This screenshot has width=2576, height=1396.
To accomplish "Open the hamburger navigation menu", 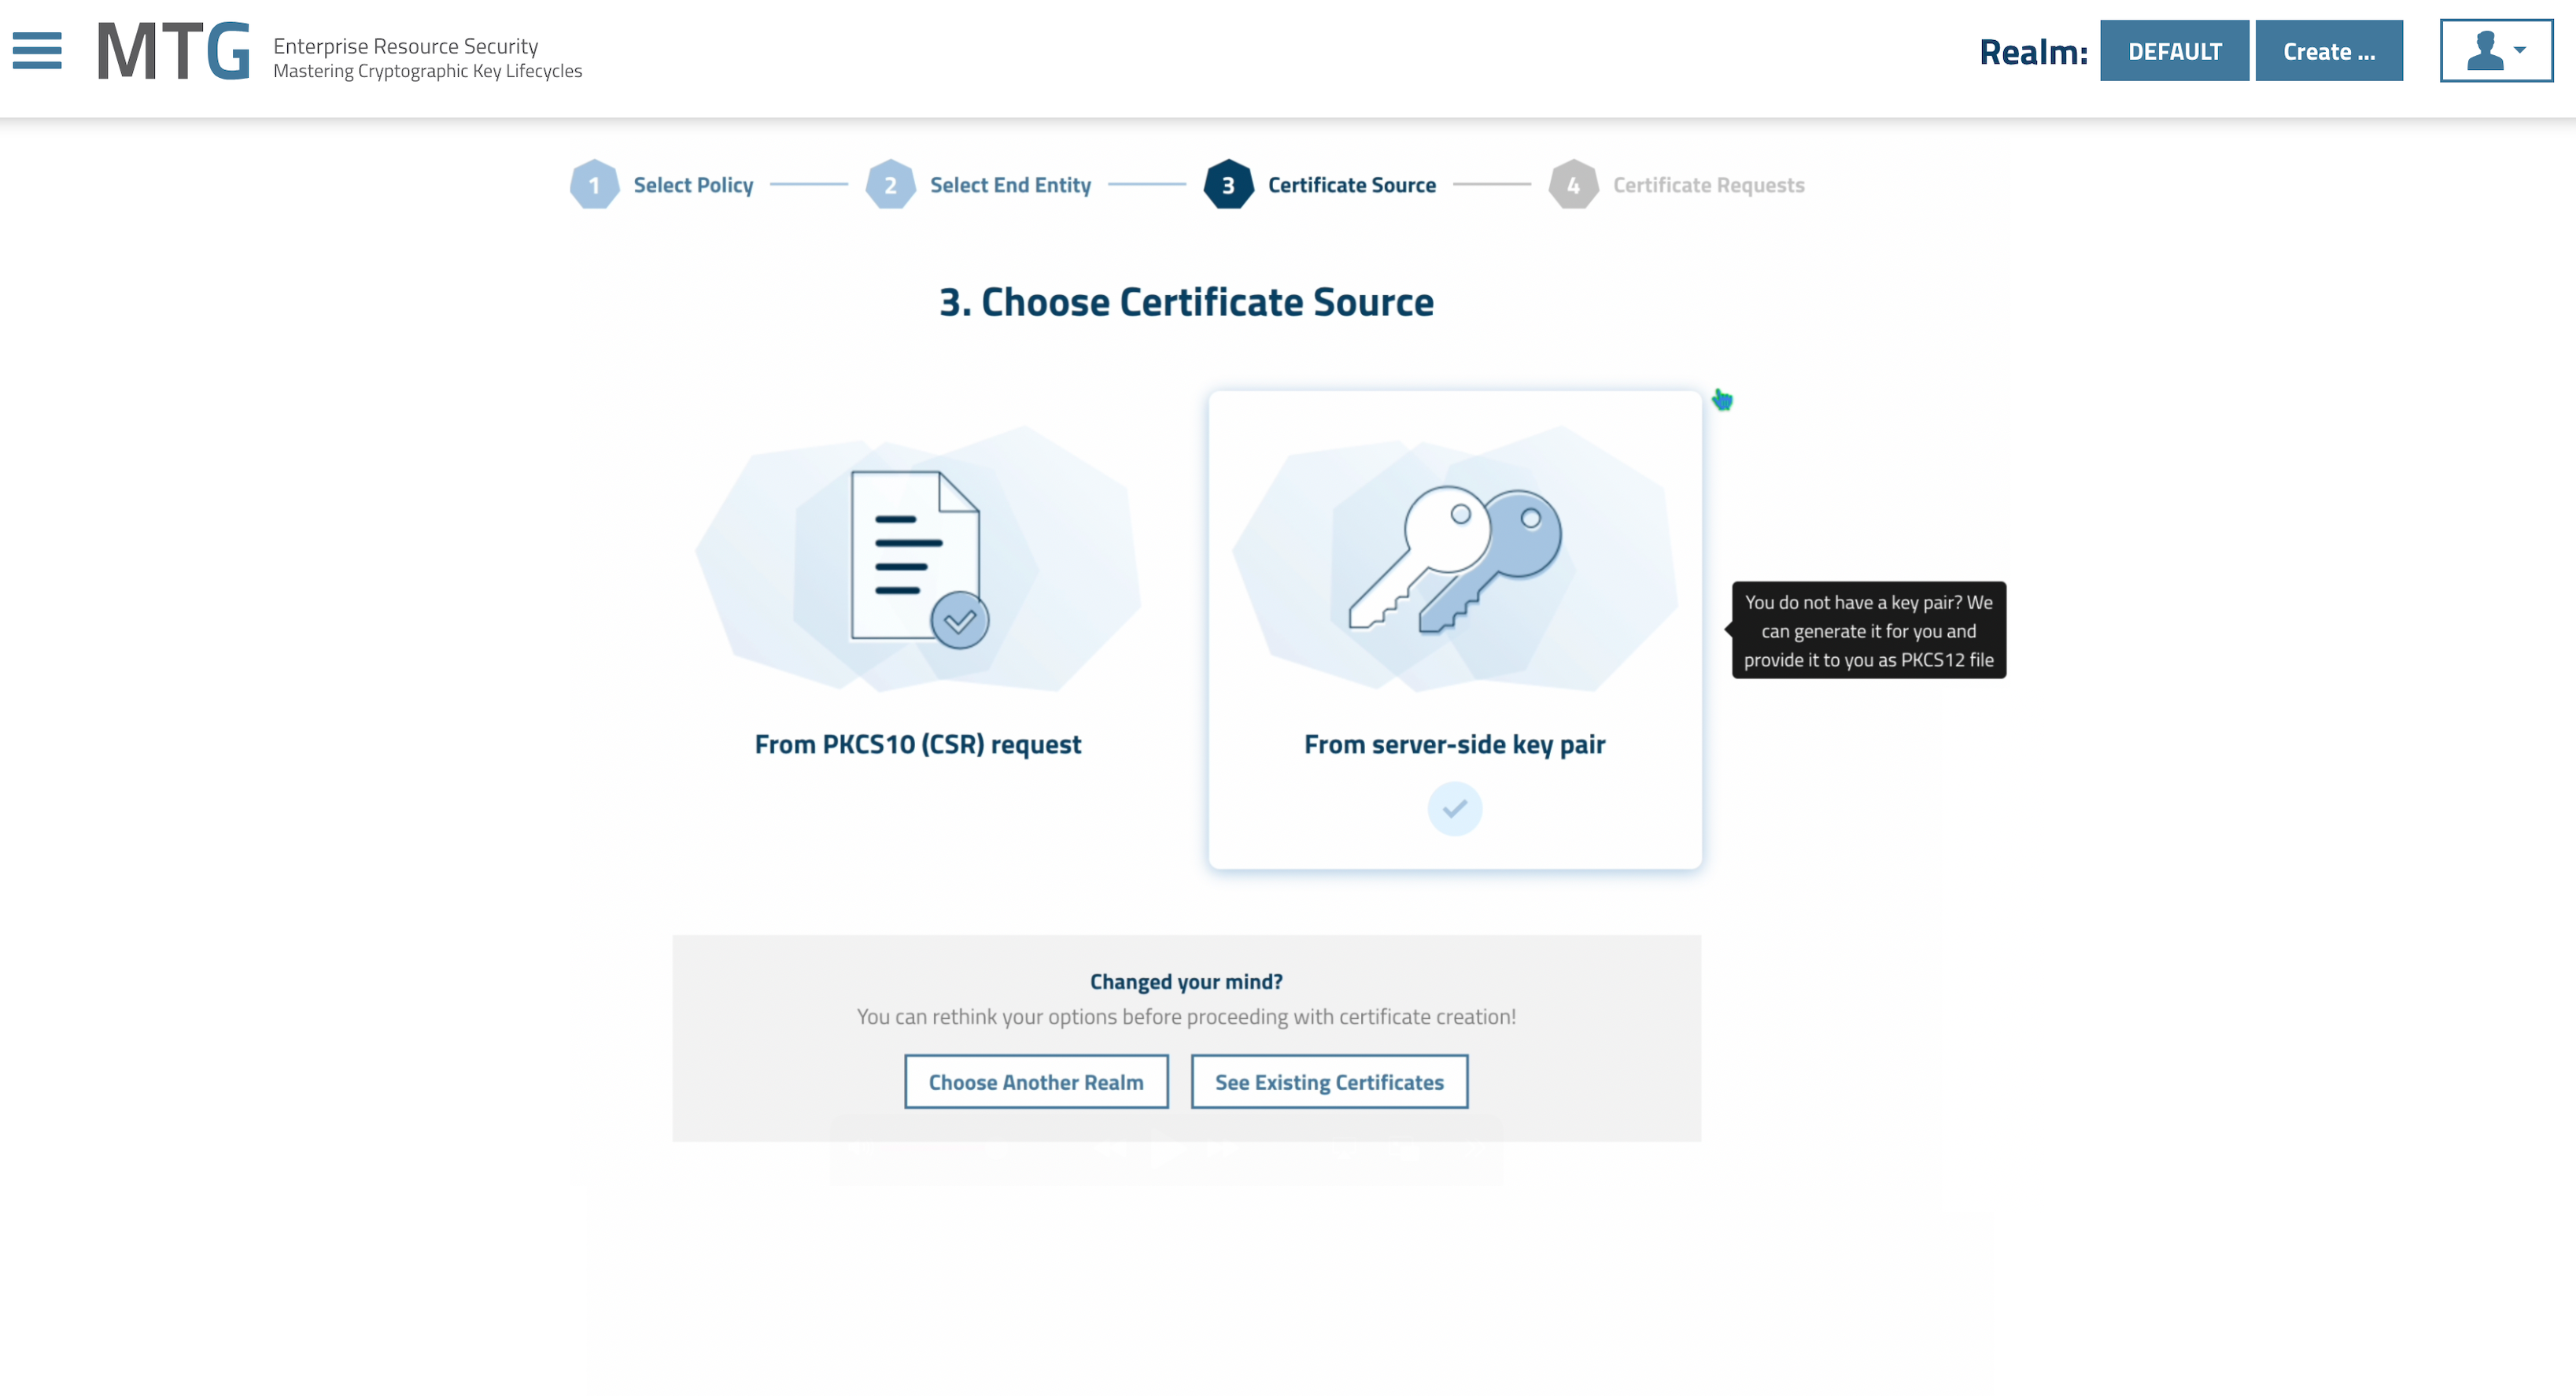I will pos(37,50).
